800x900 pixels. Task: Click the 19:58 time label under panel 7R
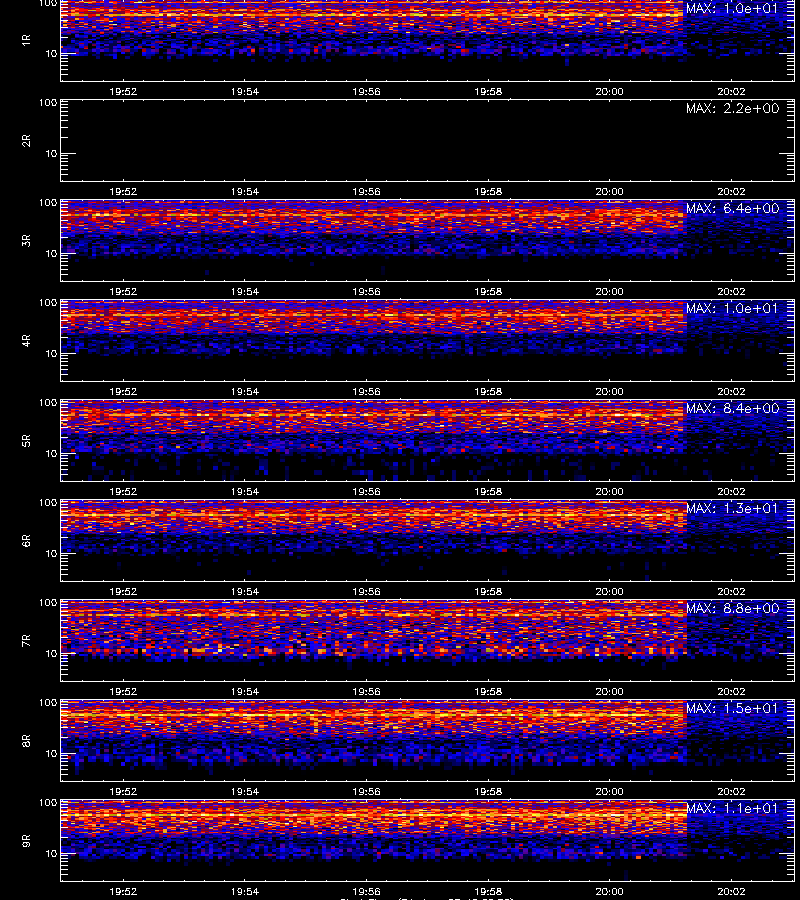488,692
